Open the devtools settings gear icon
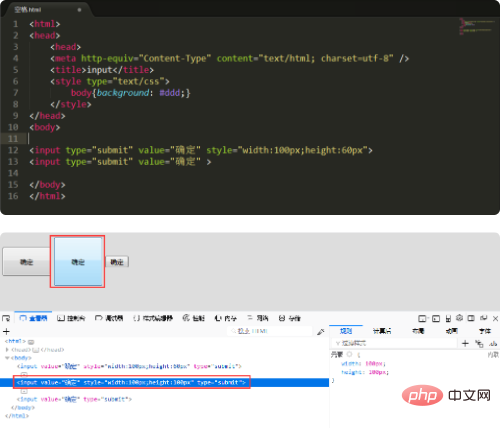 (x=459, y=318)
